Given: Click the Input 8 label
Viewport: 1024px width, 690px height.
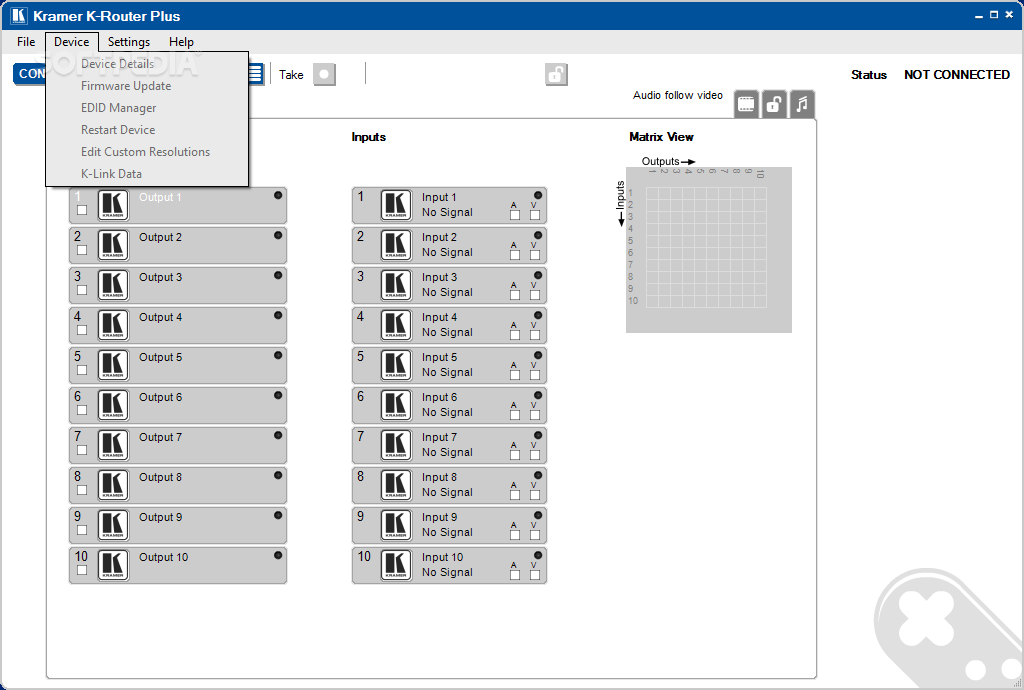Looking at the screenshot, I should point(440,478).
